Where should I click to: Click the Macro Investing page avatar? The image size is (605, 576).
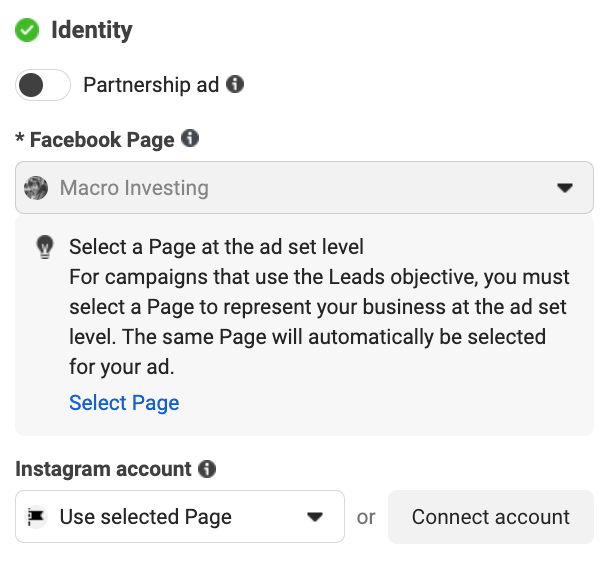tap(37, 187)
